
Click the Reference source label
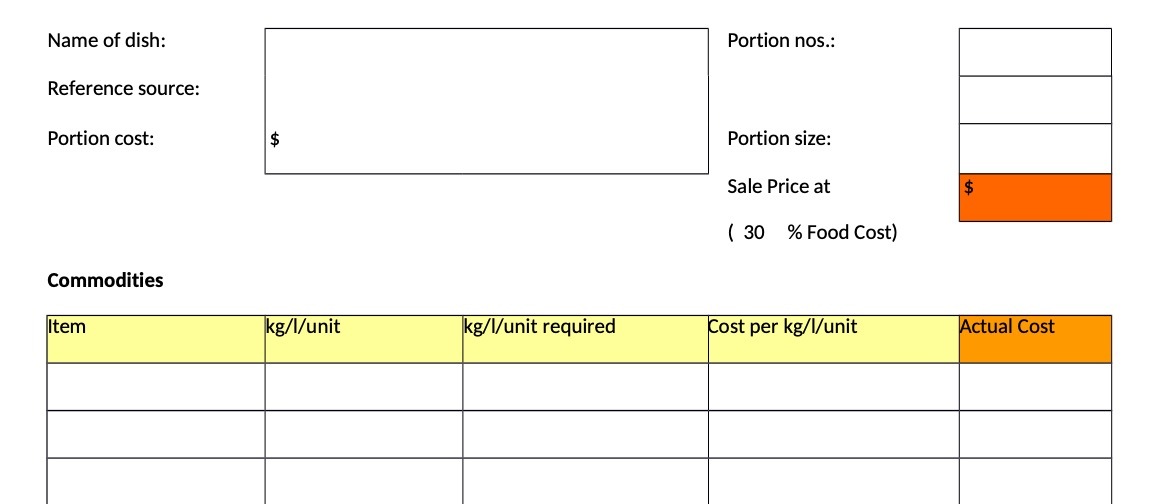coord(124,89)
